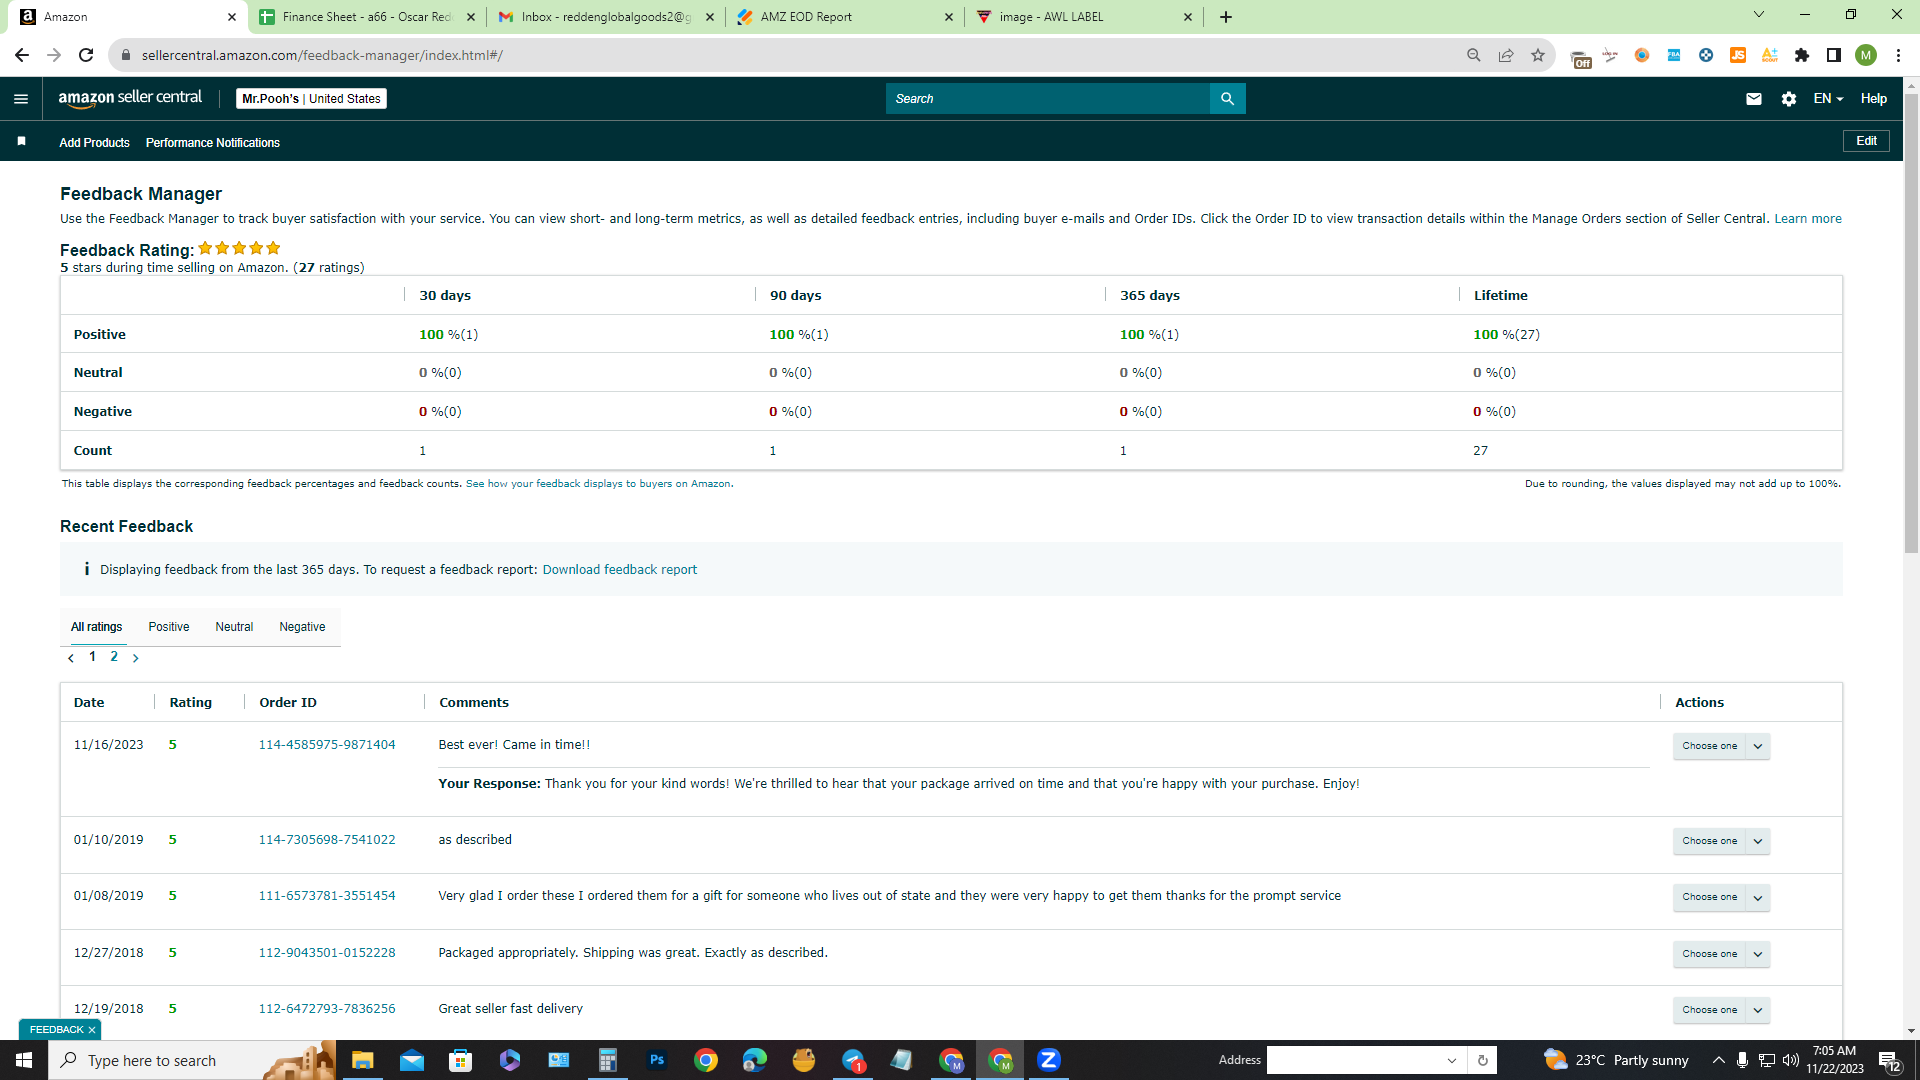
Task: Click Download feedback report link
Action: pyautogui.click(x=620, y=570)
